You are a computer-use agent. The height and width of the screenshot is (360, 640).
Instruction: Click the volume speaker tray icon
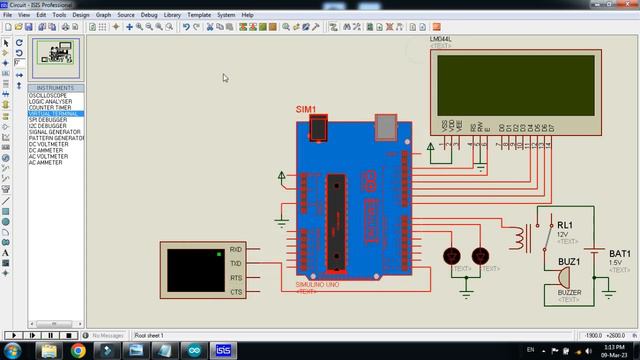588,351
